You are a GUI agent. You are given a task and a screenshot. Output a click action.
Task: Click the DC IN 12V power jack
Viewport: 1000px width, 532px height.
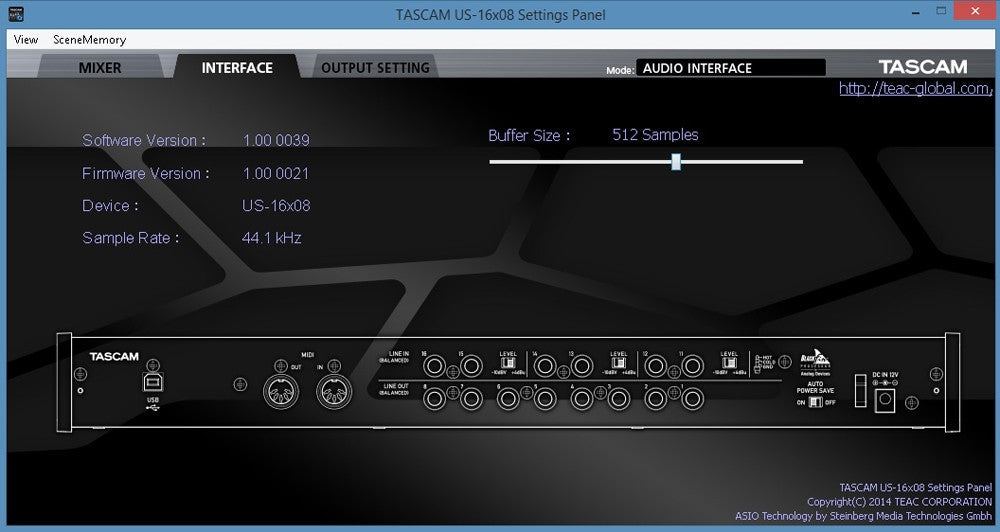885,400
